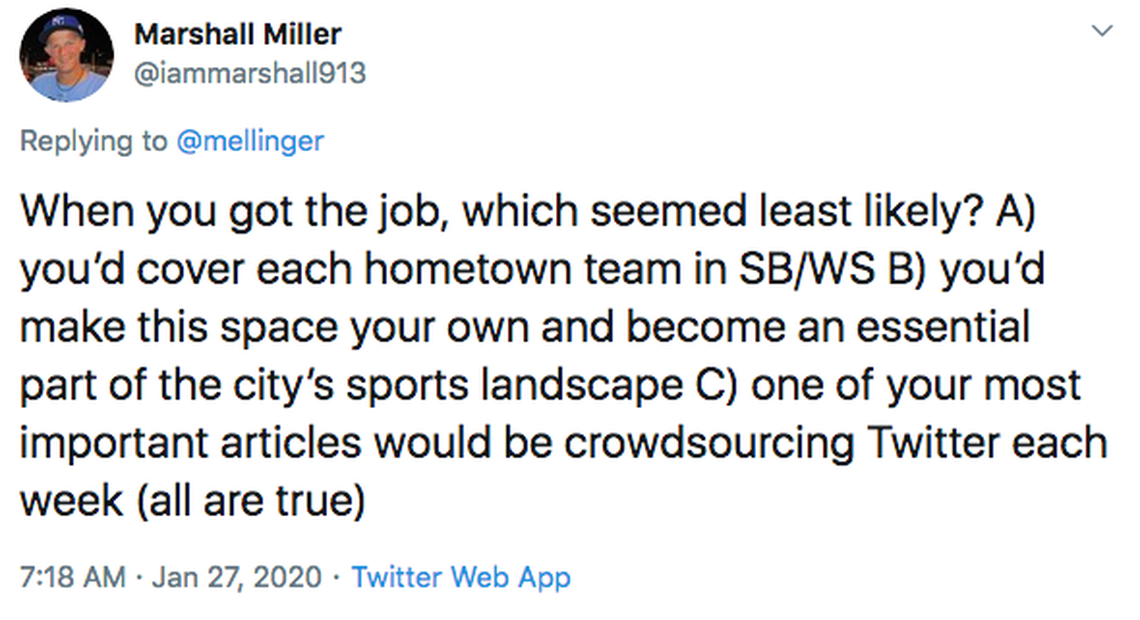
Task: Click the "Replying to" label
Action: (94, 141)
